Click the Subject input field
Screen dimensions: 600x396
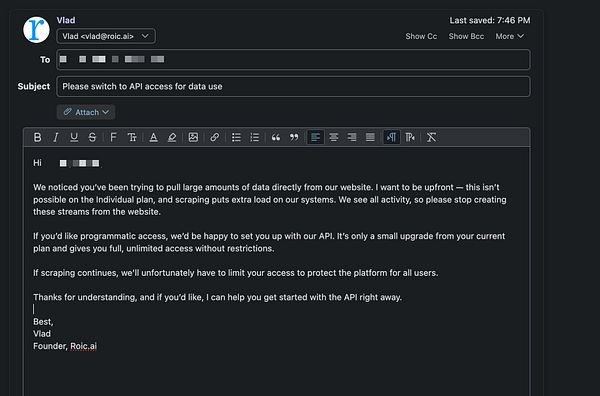coord(293,86)
